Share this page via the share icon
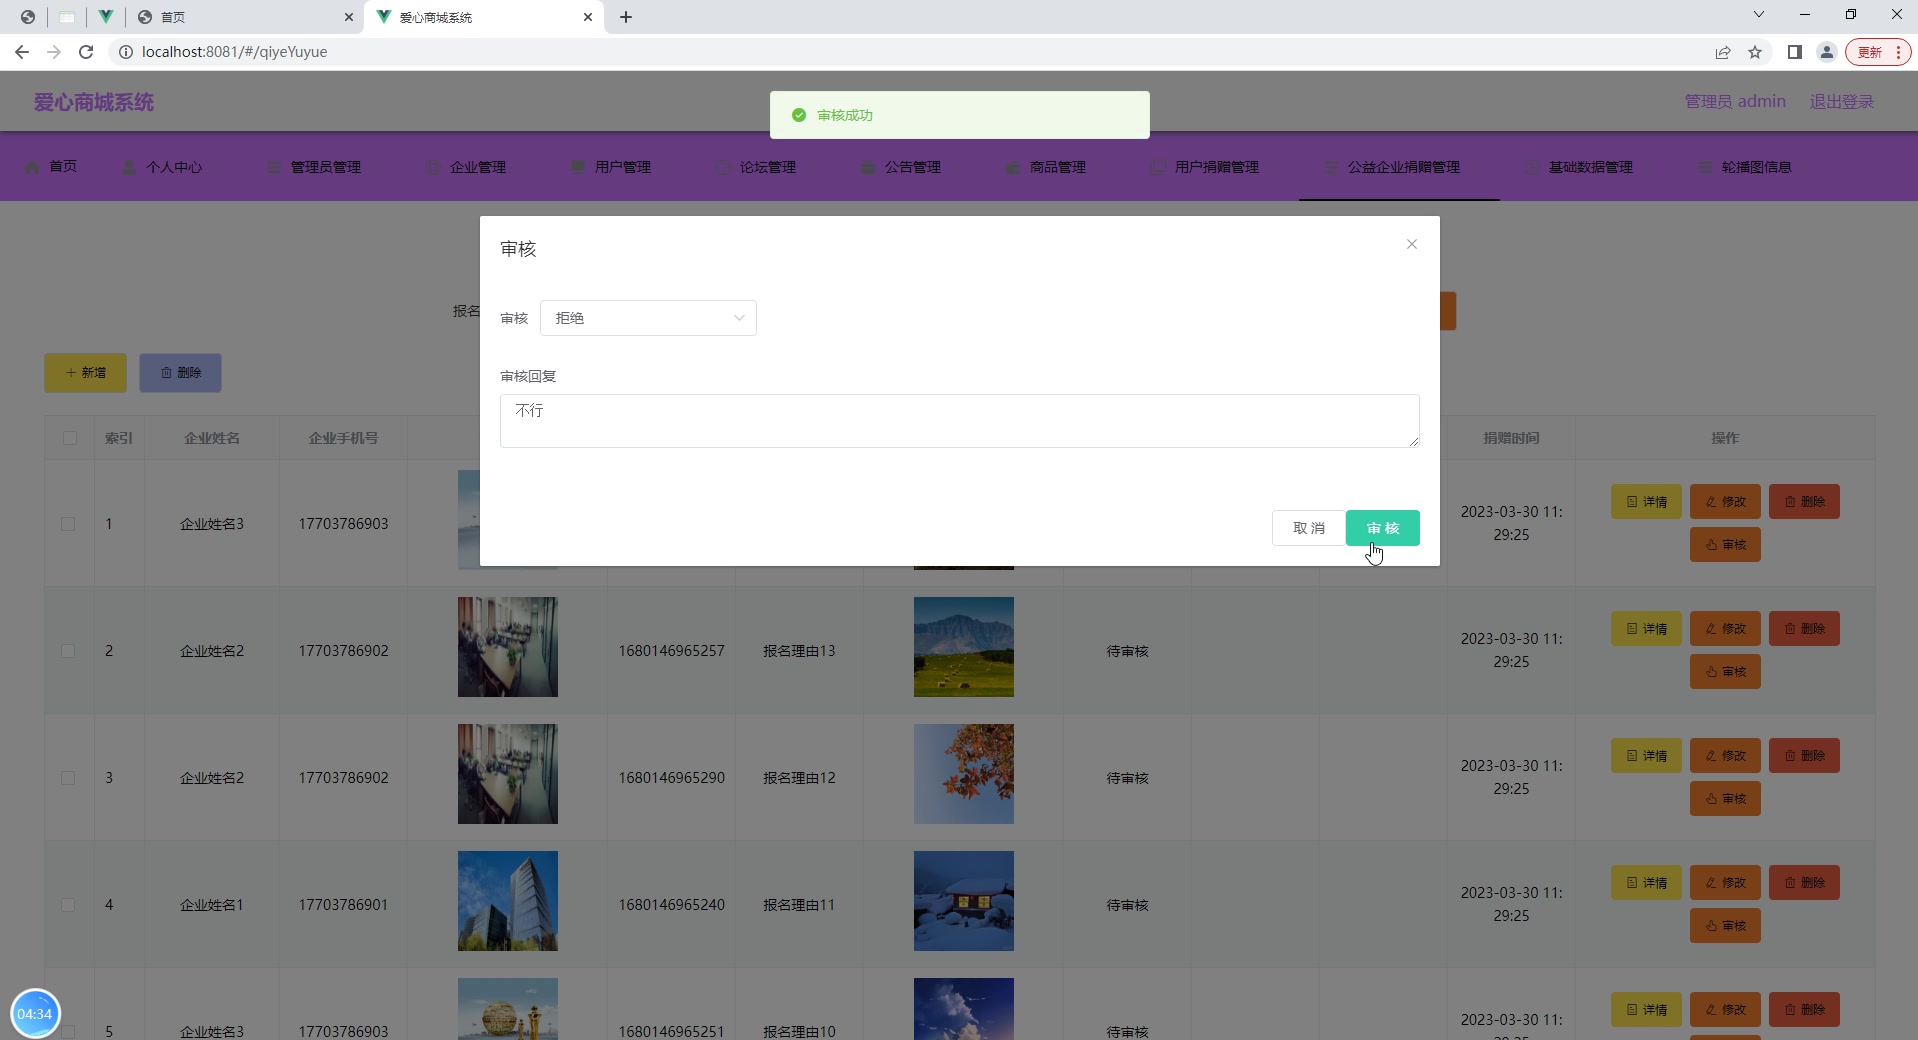 (1723, 52)
